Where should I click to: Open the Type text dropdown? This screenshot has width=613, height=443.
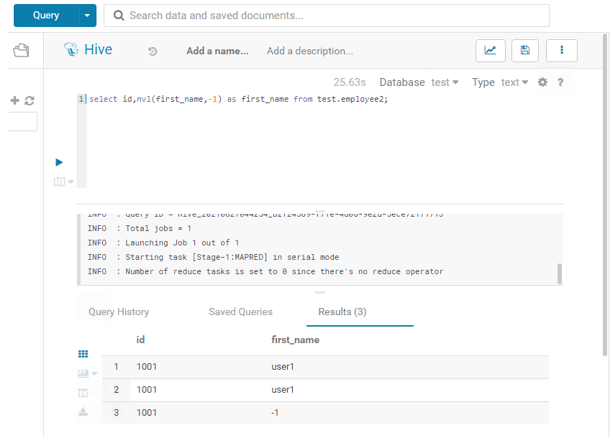(515, 83)
